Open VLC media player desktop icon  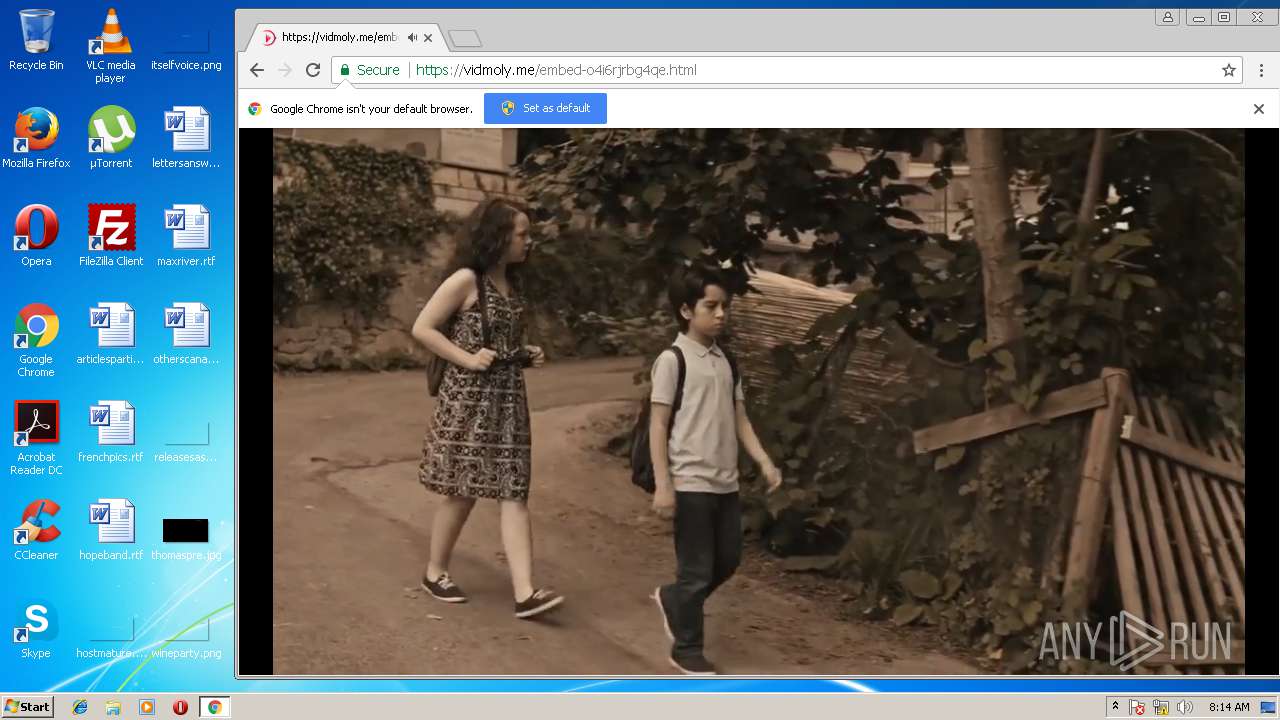tap(110, 46)
